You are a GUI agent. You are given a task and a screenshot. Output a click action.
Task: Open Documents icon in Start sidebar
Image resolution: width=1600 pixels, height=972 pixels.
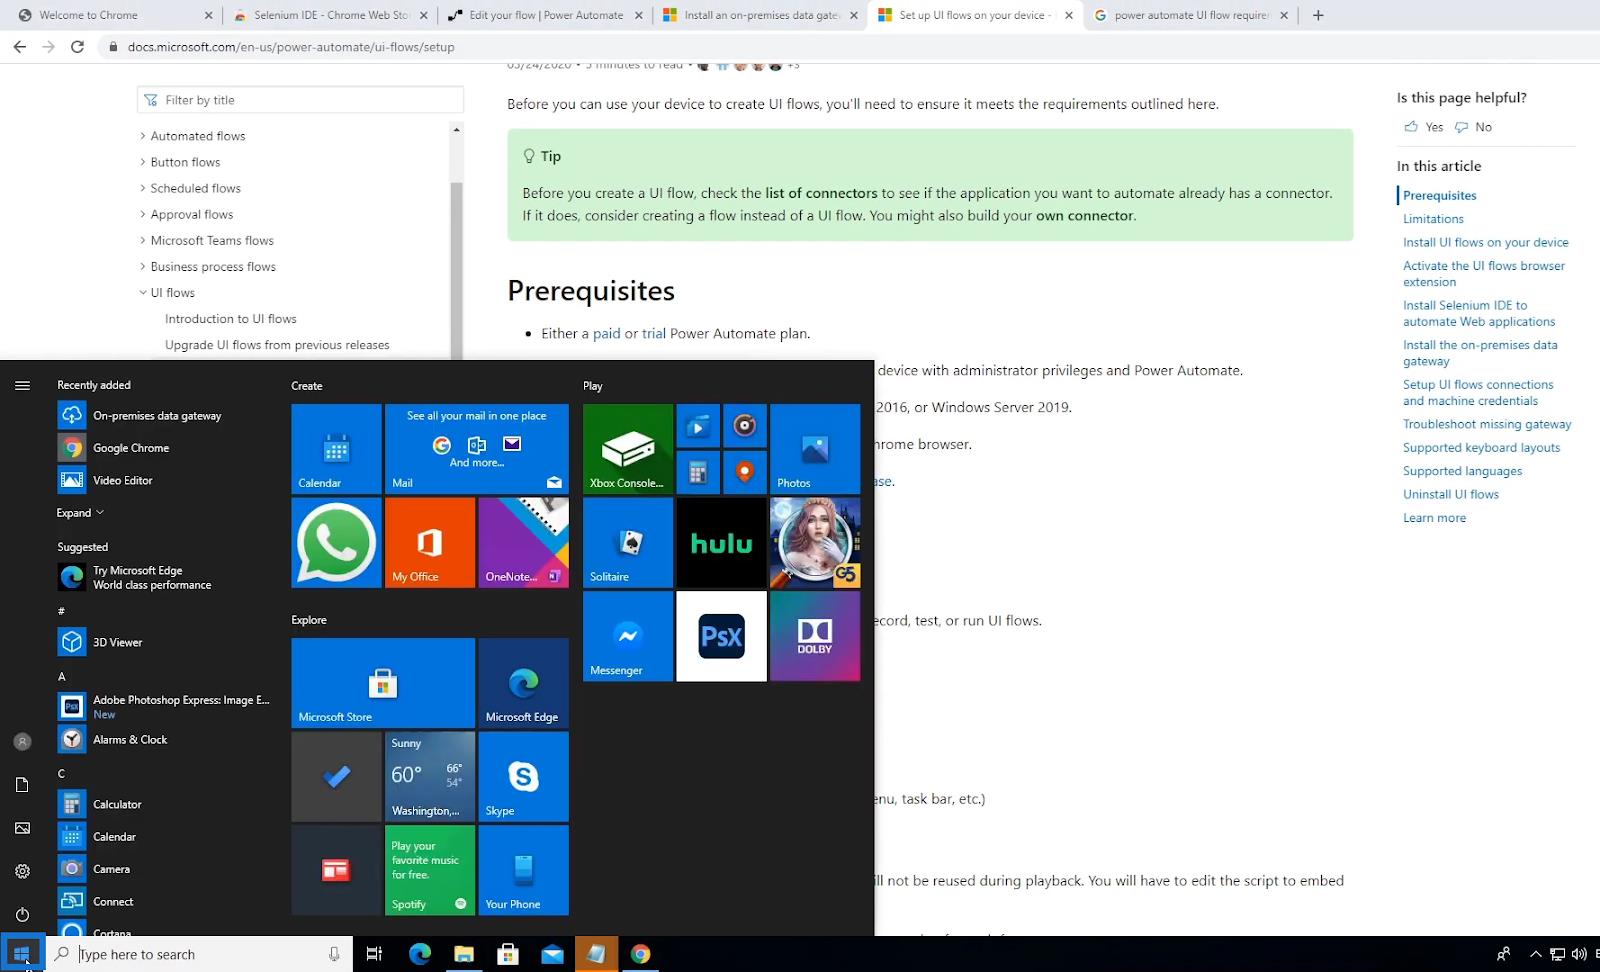point(22,785)
